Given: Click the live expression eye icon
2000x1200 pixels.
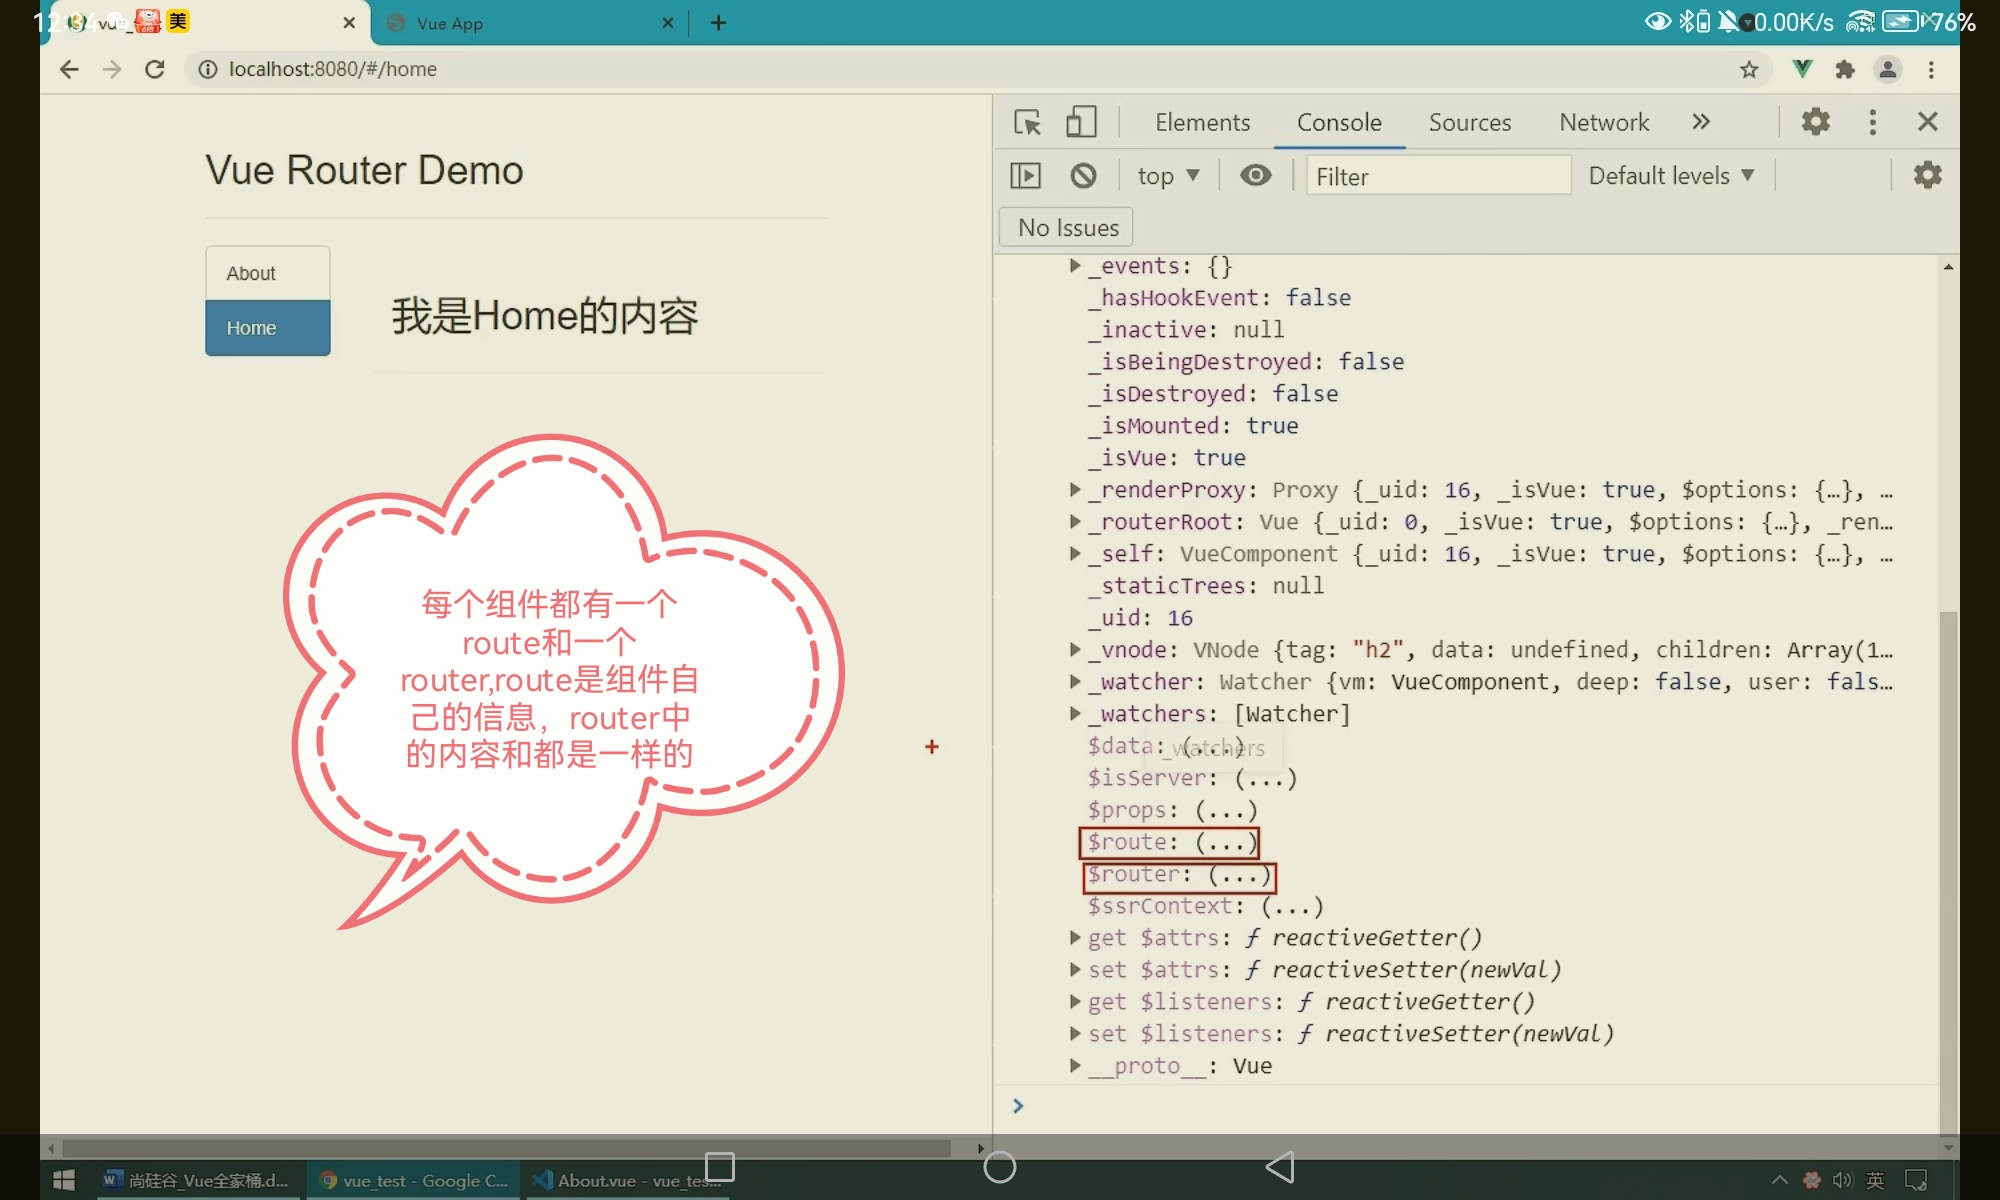Looking at the screenshot, I should pos(1255,176).
